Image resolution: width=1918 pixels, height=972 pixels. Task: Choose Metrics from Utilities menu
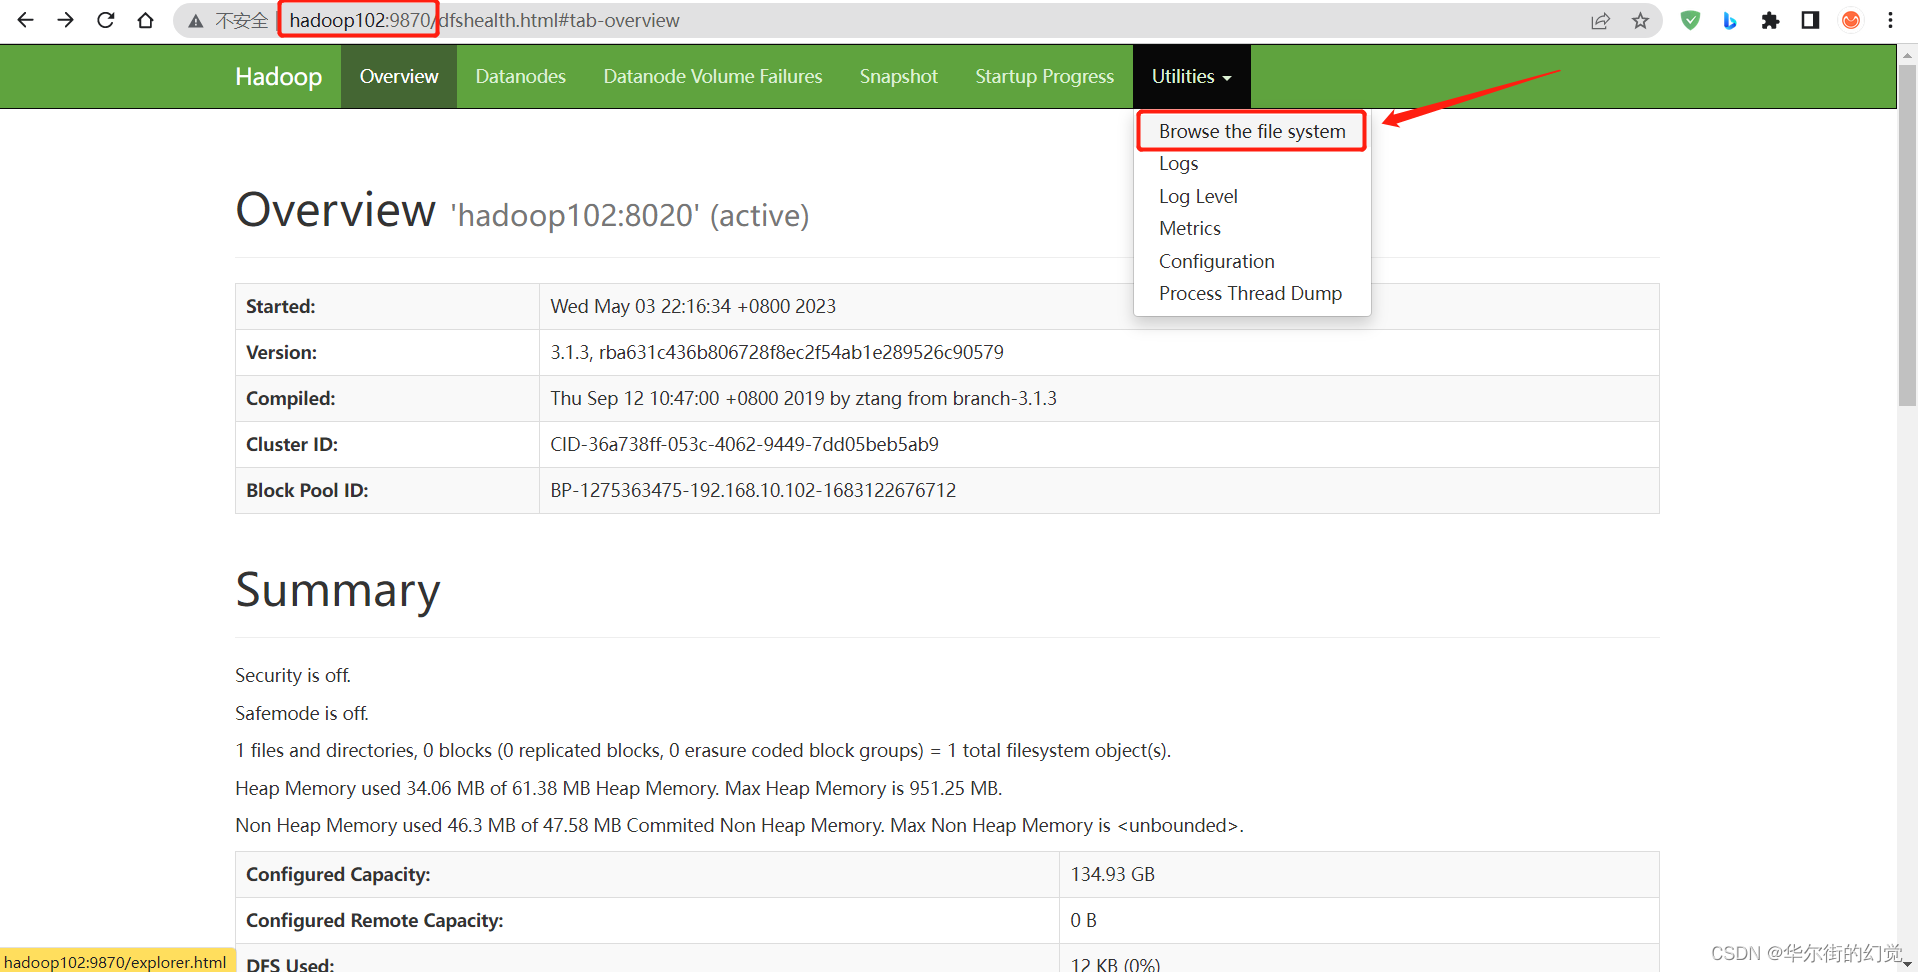click(1252, 228)
